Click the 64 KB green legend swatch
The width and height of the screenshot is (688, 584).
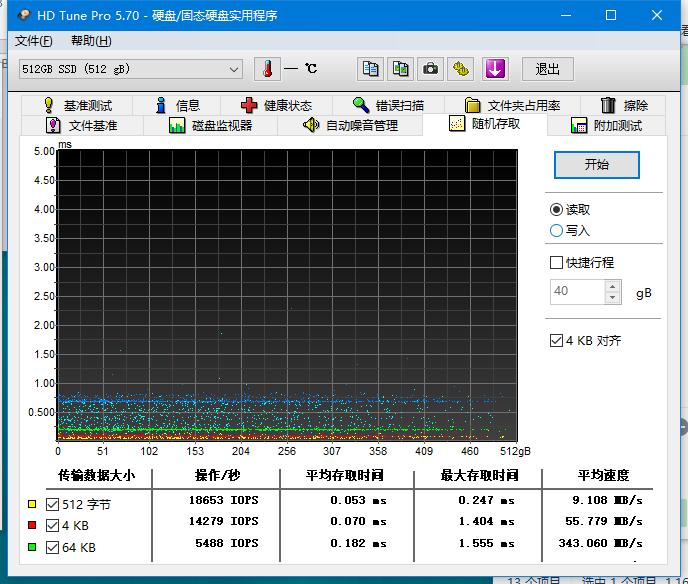(x=32, y=547)
